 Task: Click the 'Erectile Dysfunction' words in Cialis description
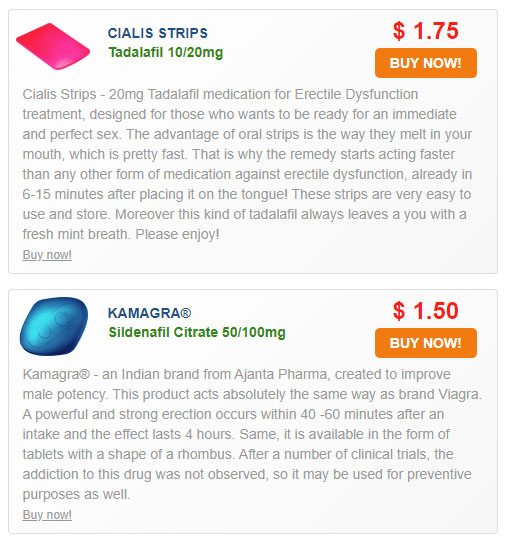356,94
